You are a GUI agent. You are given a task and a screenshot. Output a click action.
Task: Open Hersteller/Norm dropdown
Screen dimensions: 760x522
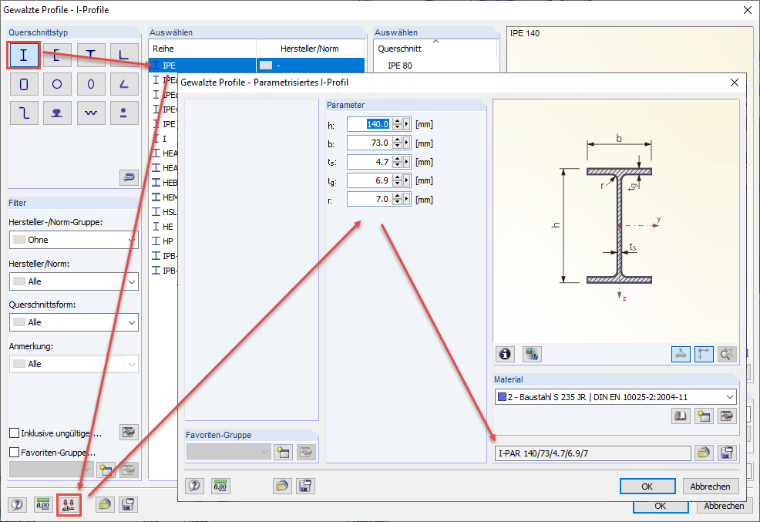74,282
